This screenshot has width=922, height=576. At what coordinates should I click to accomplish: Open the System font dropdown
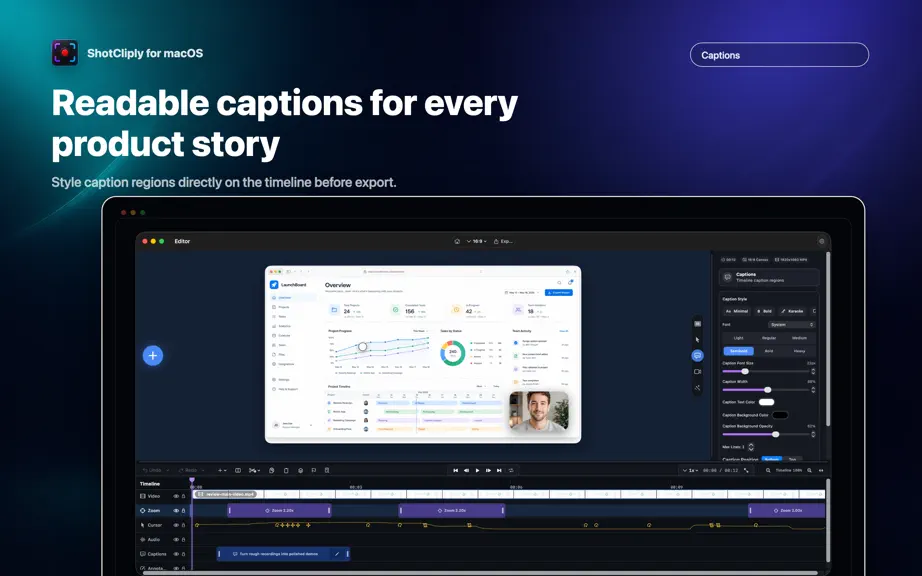[x=791, y=324]
